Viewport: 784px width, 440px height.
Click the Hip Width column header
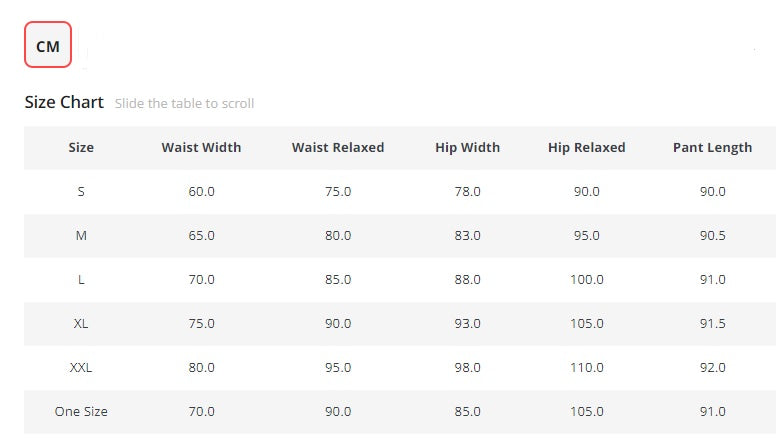(x=468, y=148)
